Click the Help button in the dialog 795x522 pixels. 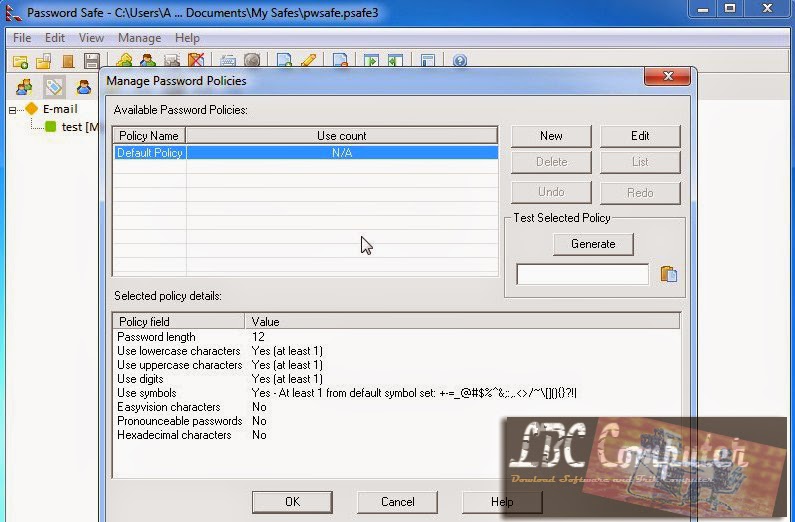(502, 502)
